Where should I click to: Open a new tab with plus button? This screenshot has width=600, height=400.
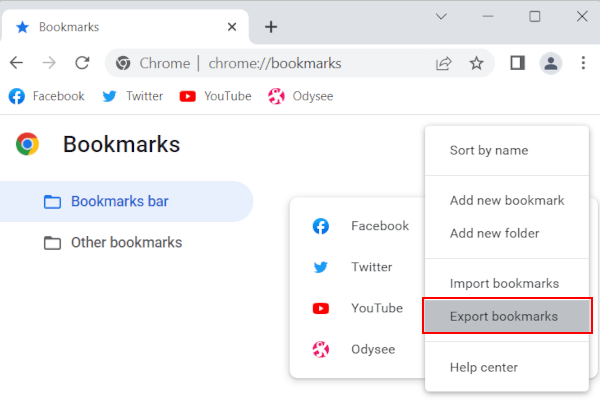pos(270,27)
